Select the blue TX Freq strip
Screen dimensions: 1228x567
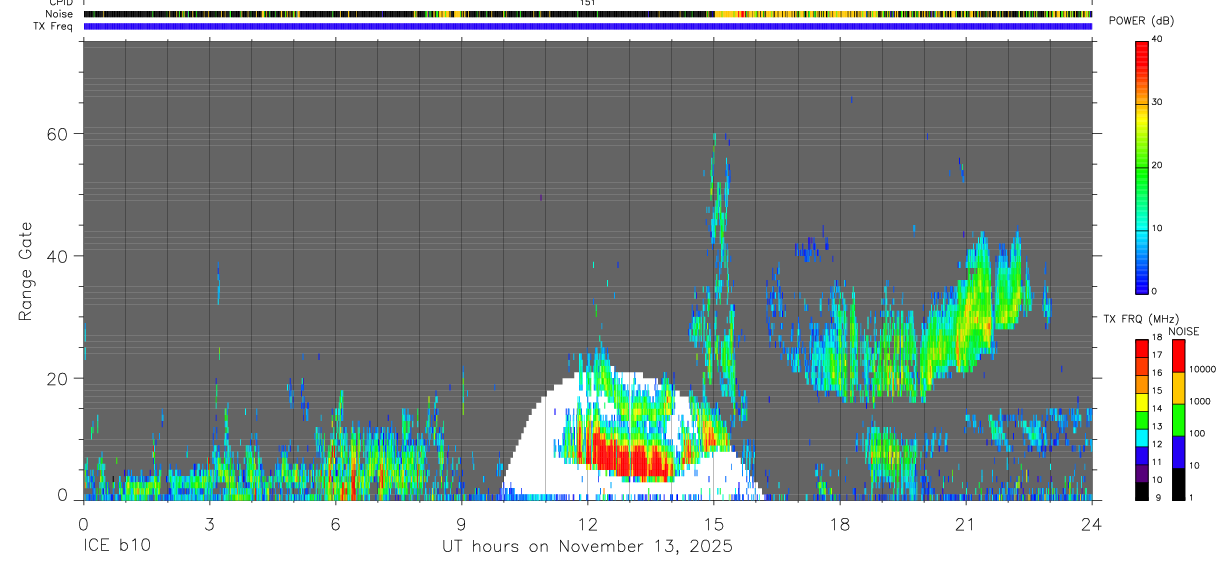click(588, 26)
